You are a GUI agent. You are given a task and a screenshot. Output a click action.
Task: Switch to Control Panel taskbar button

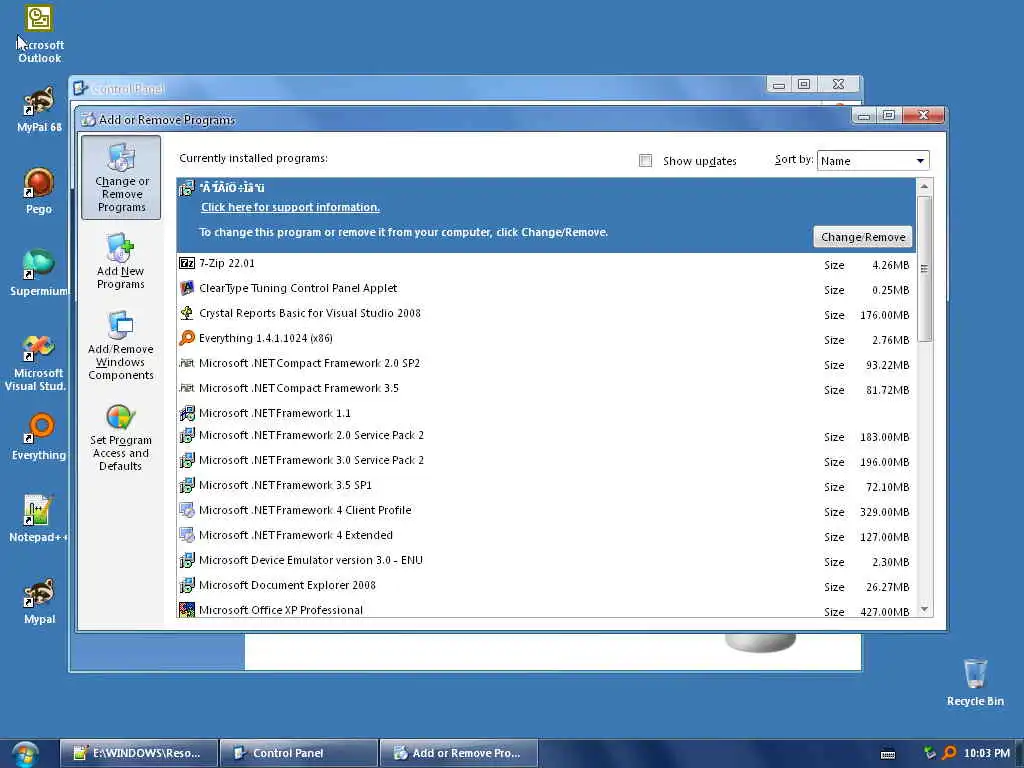tap(299, 753)
